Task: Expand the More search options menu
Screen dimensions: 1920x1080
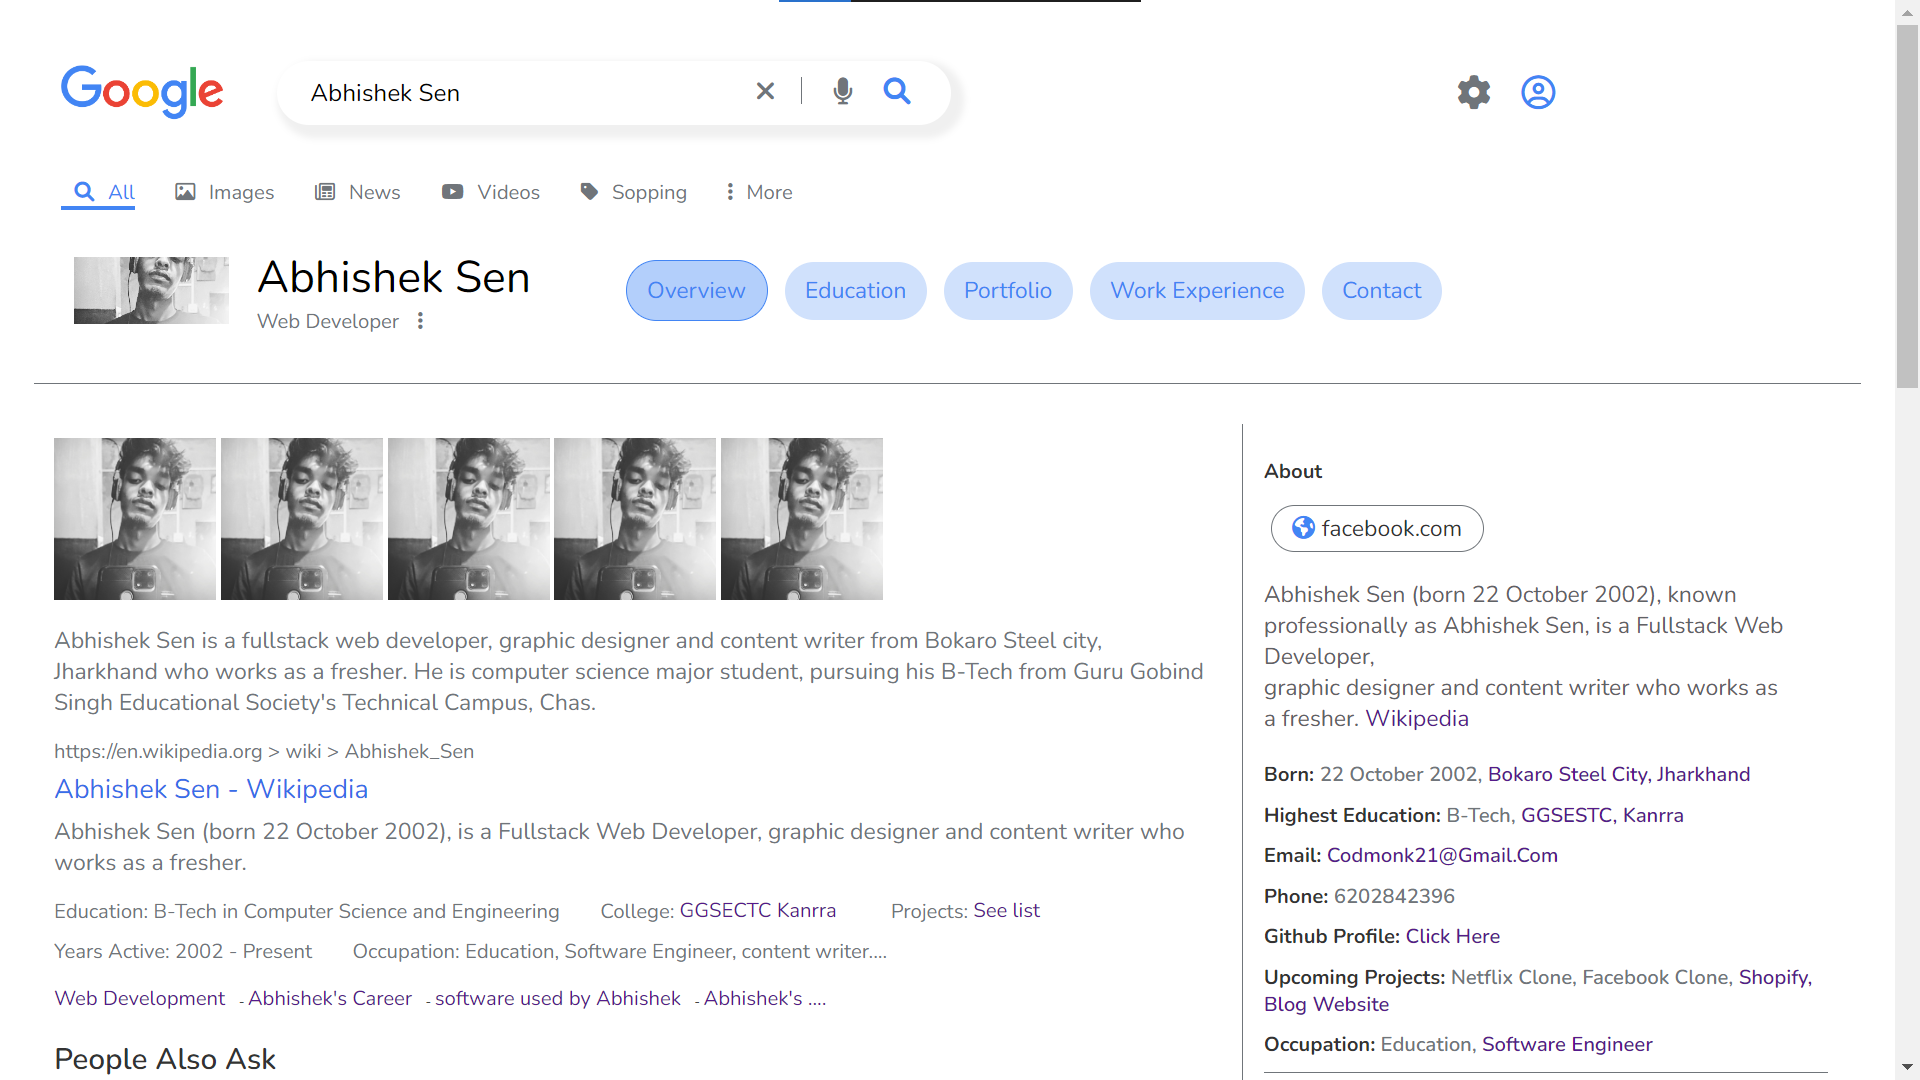Action: tap(760, 192)
